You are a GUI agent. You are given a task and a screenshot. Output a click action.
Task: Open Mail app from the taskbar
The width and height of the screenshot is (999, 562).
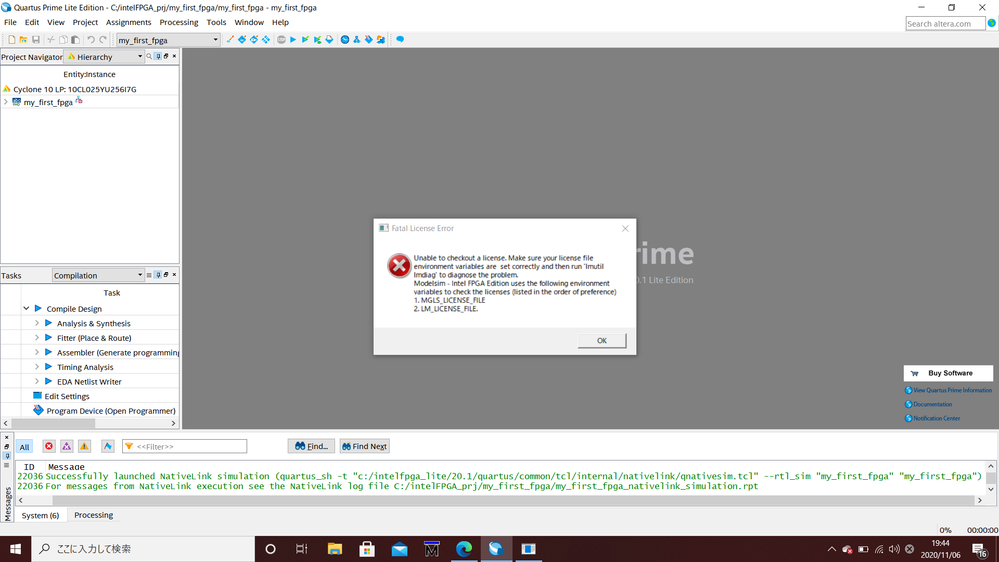[x=399, y=549]
